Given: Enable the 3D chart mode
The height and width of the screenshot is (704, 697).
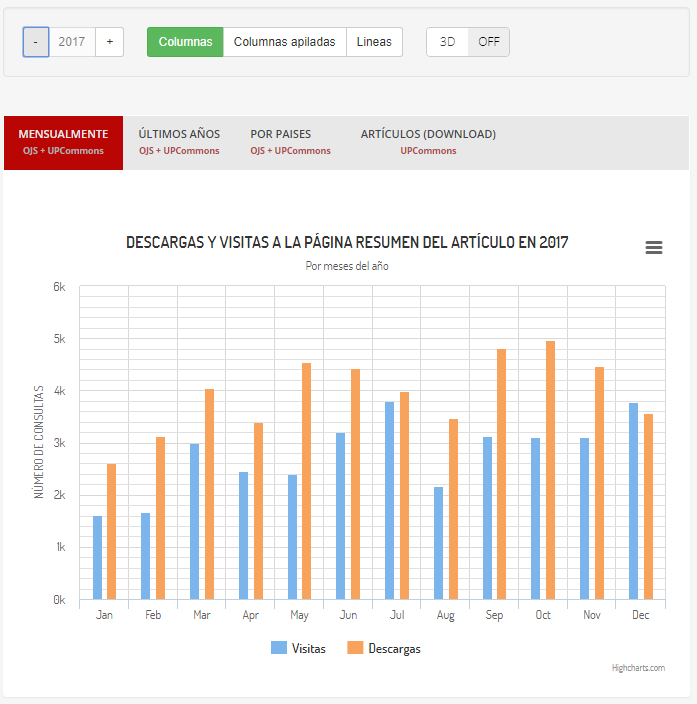Looking at the screenshot, I should 447,42.
